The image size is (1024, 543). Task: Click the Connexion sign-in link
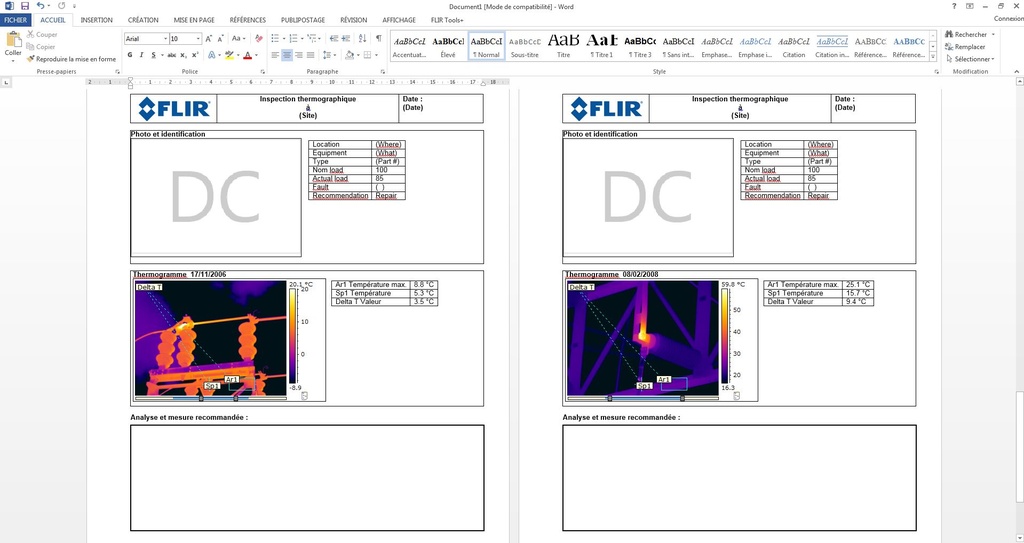1008,18
